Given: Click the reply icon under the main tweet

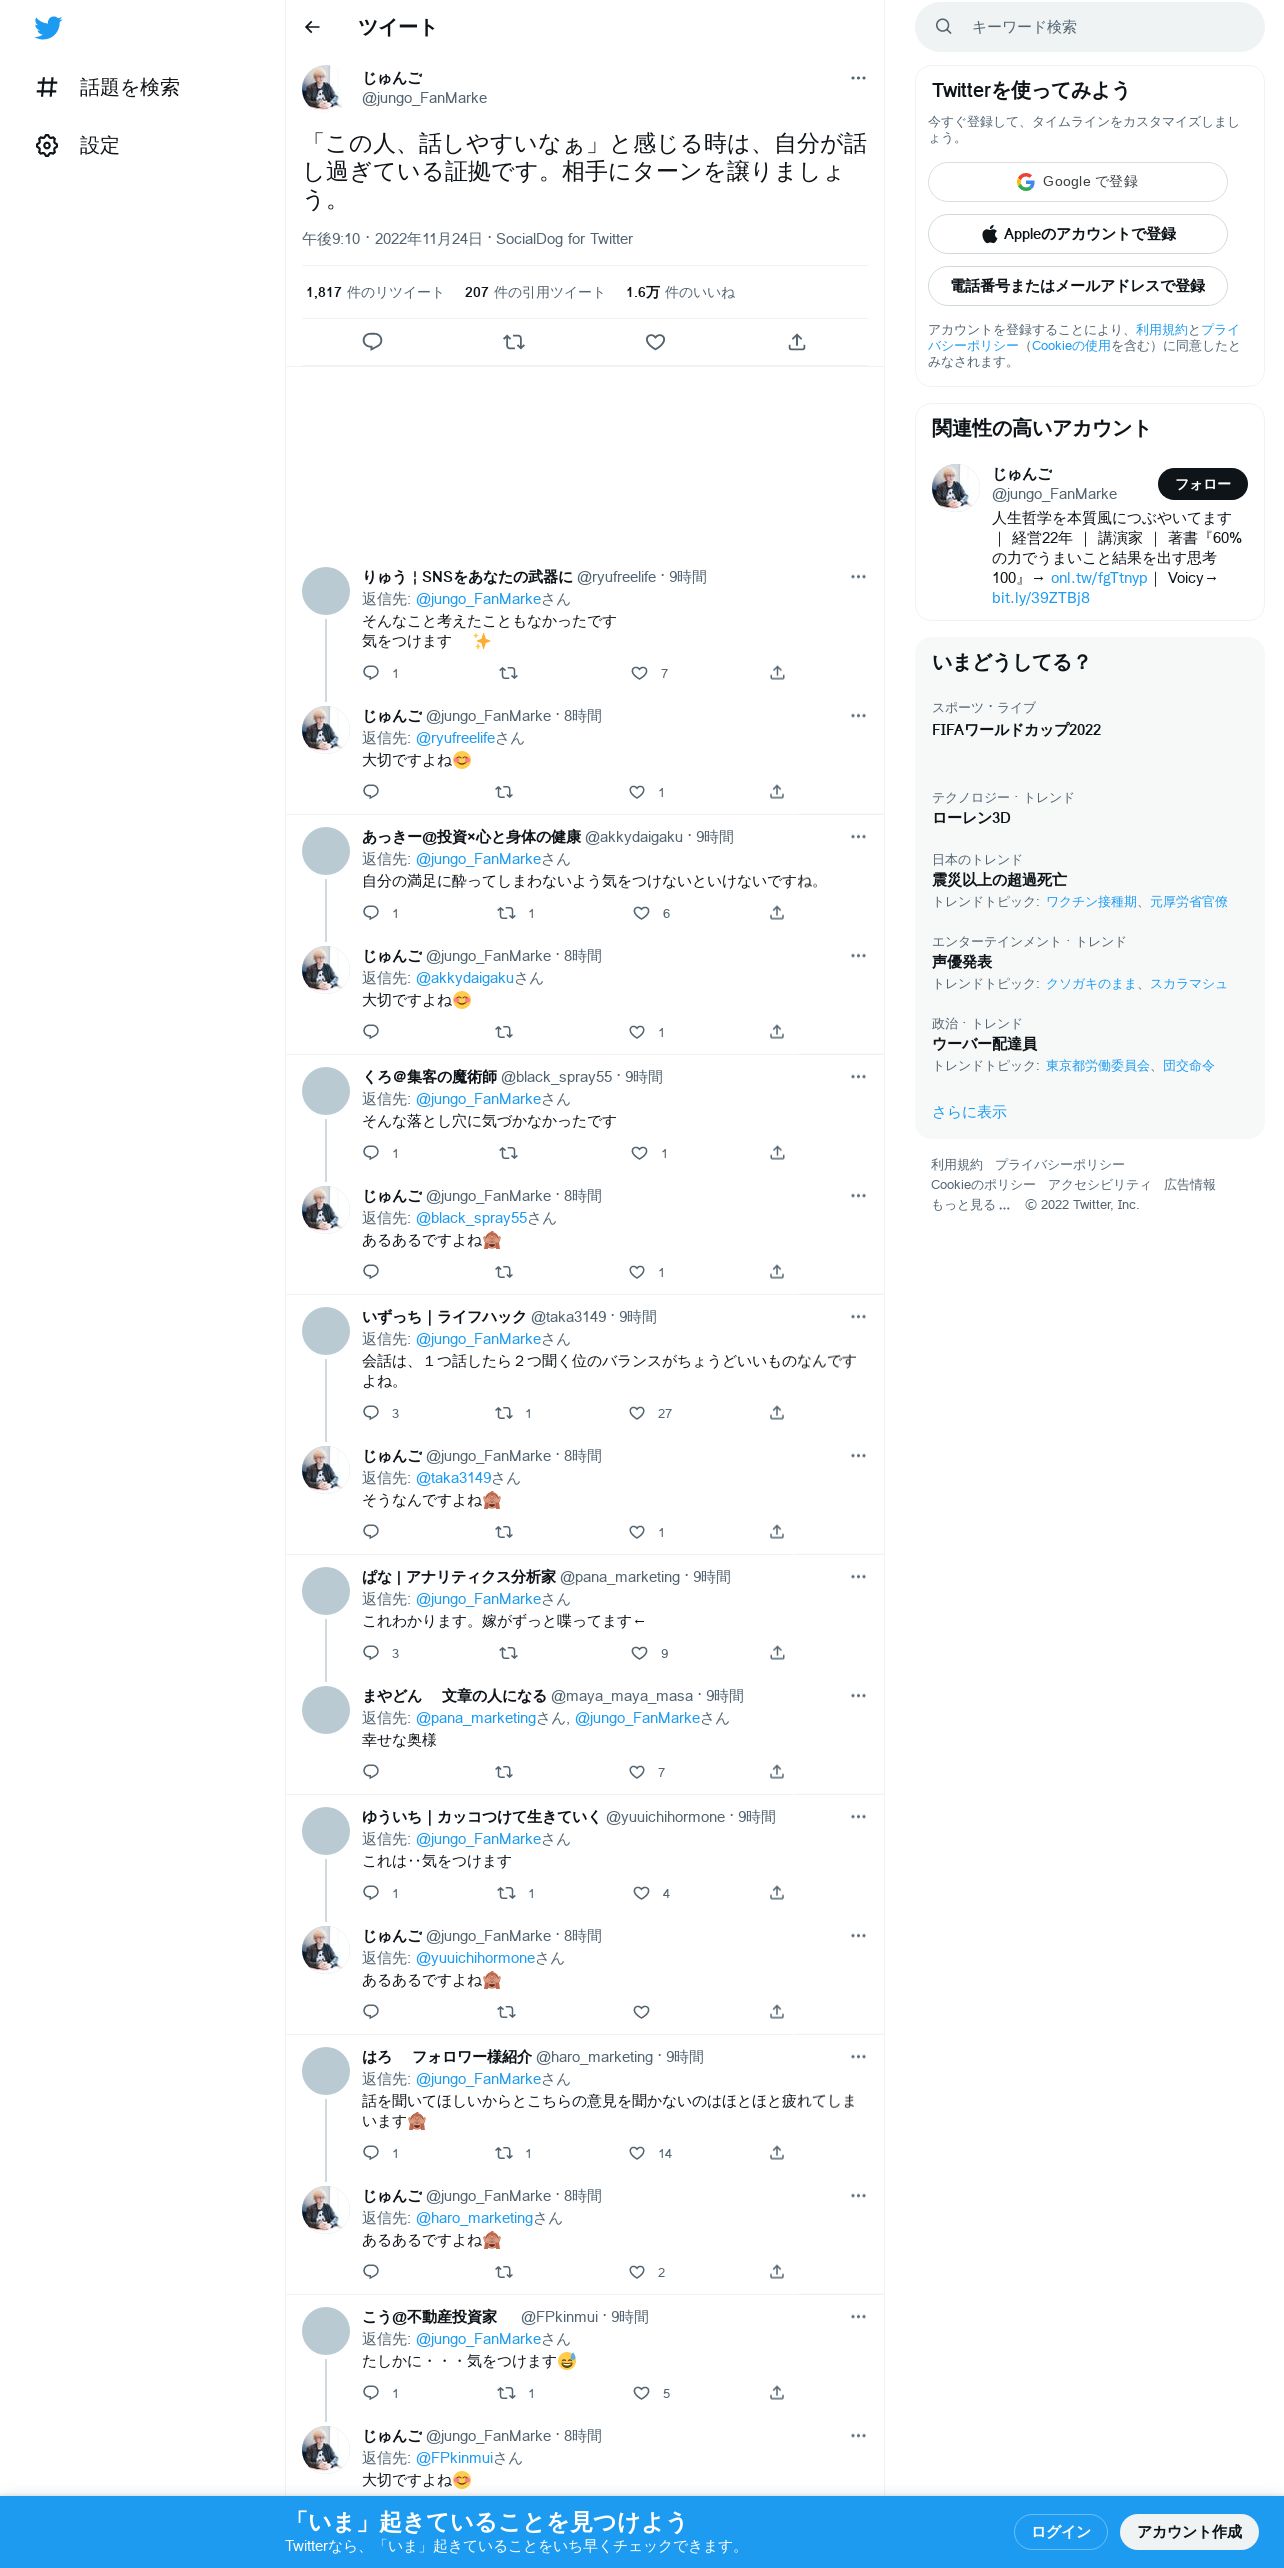Looking at the screenshot, I should pyautogui.click(x=372, y=342).
